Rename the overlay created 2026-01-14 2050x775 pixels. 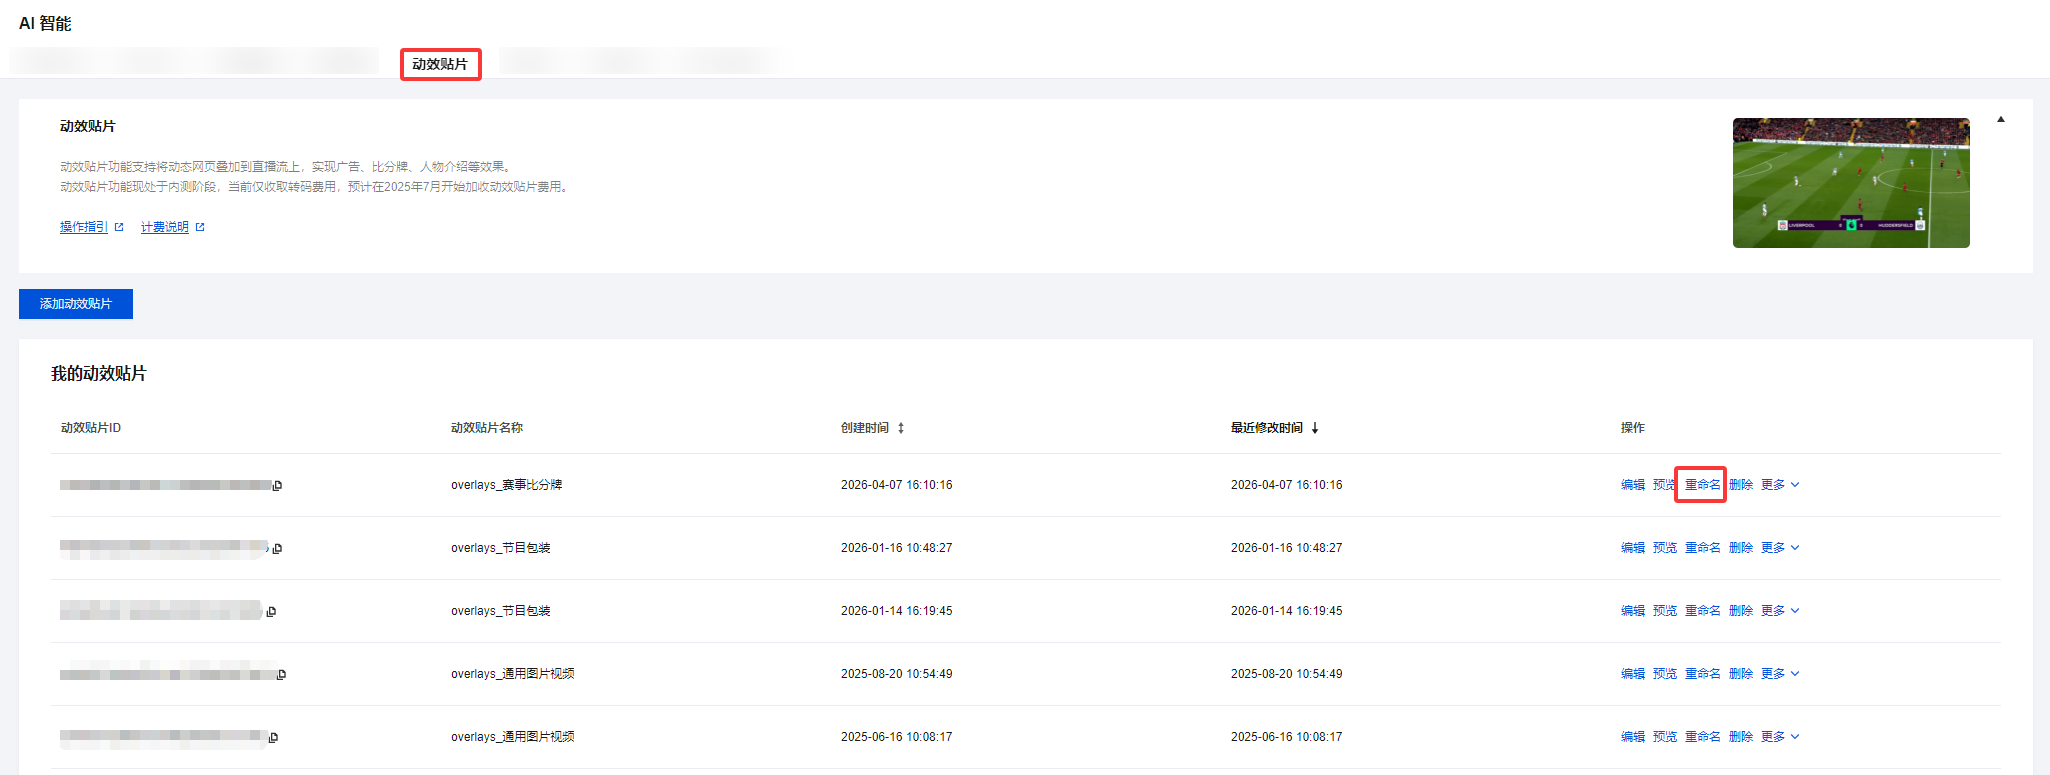(1703, 611)
